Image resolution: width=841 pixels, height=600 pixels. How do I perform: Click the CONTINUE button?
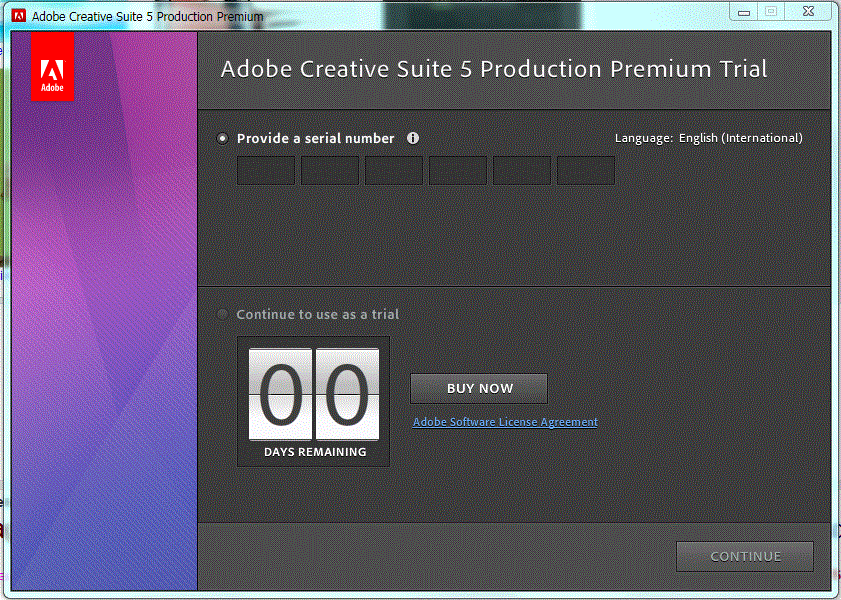click(745, 557)
